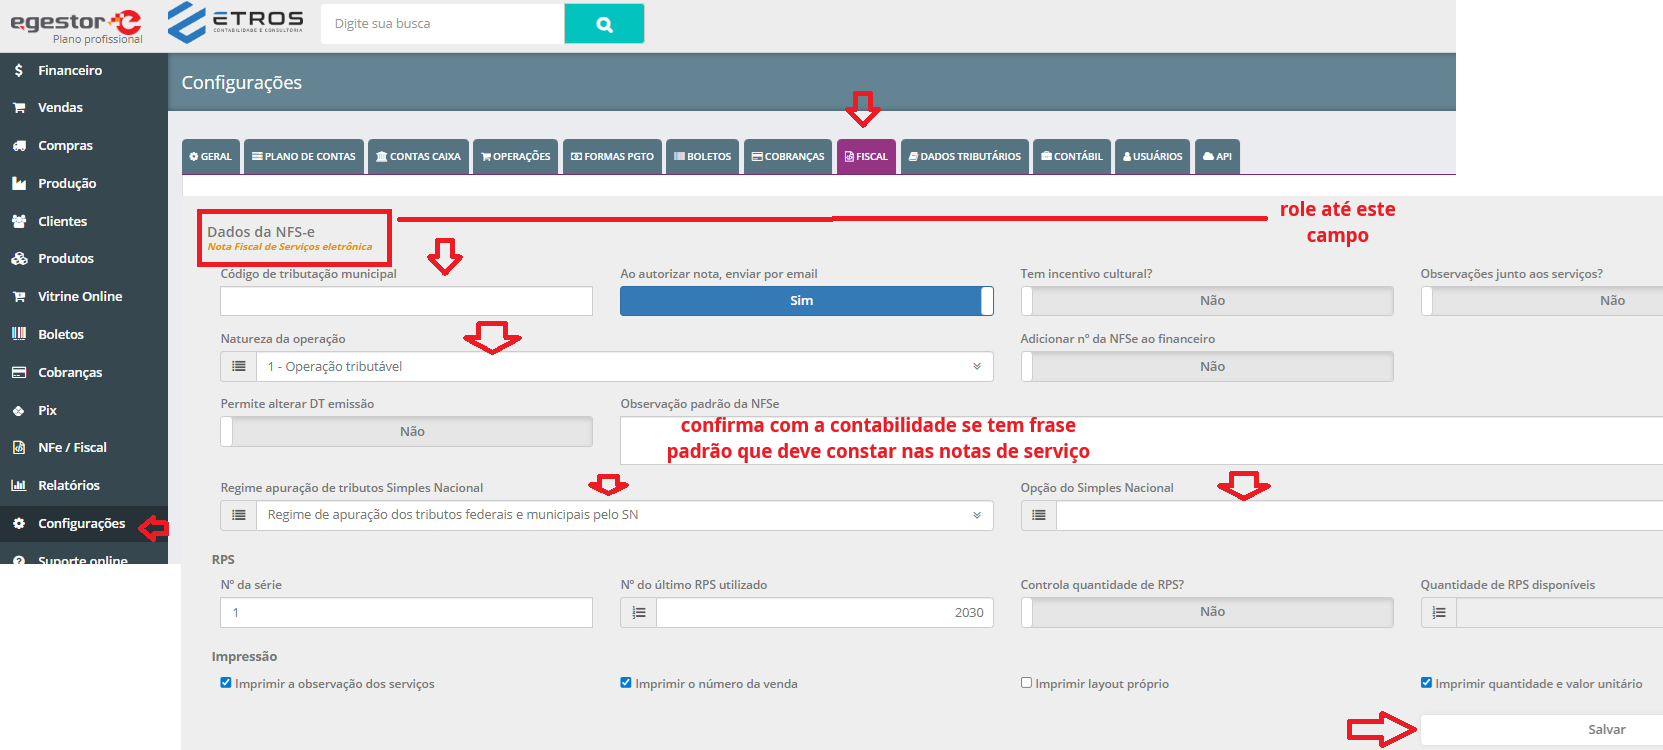This screenshot has width=1663, height=750.
Task: Focus the Digite sua busca field
Action: (443, 23)
